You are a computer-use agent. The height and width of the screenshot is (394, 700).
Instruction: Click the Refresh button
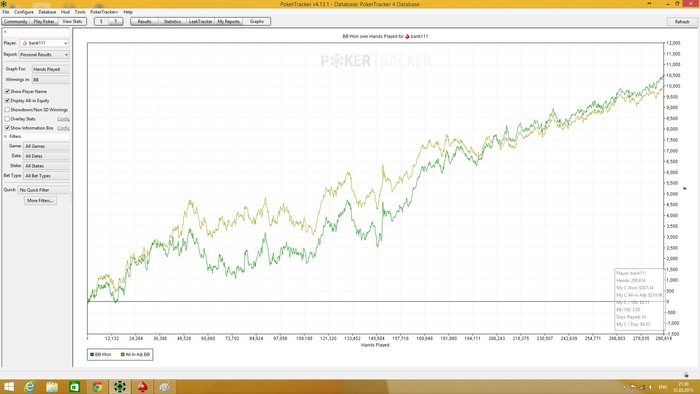(x=682, y=21)
